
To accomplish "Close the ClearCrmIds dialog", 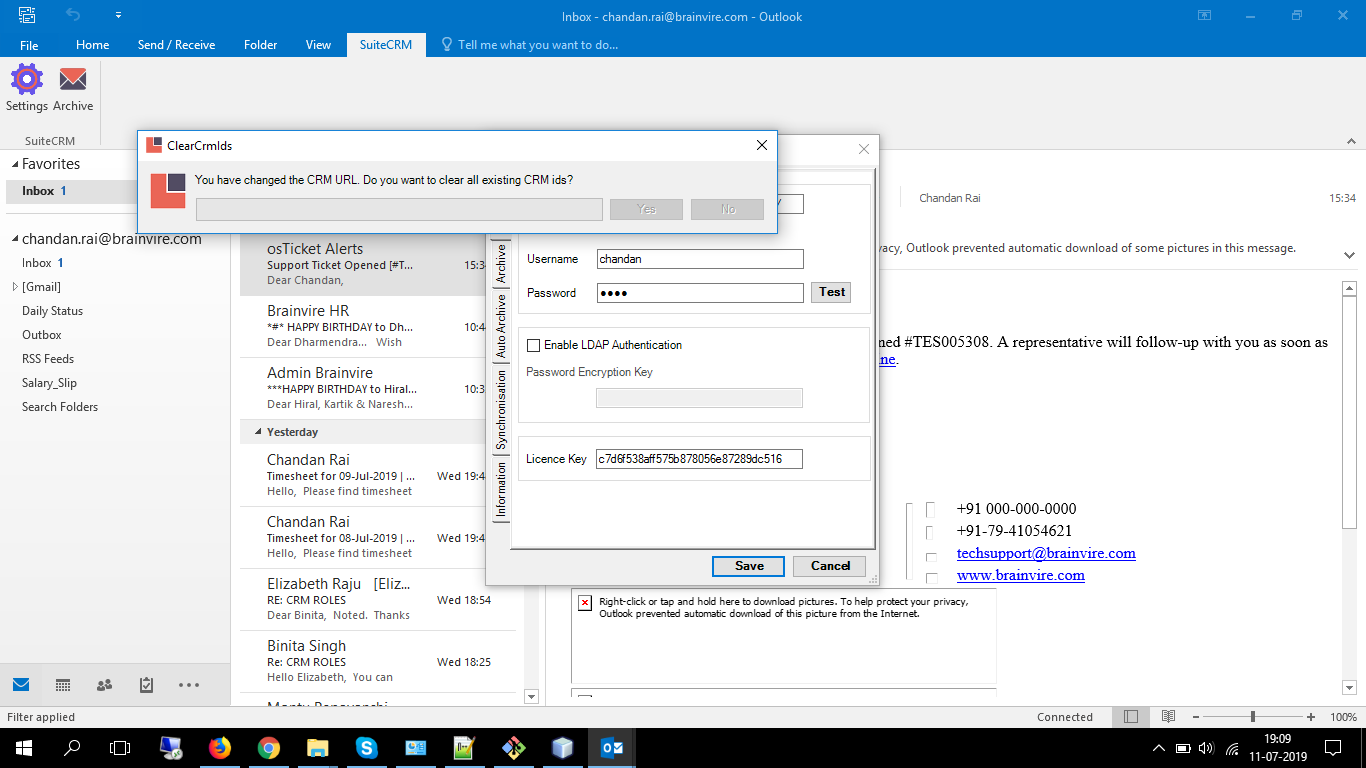I will pyautogui.click(x=762, y=145).
